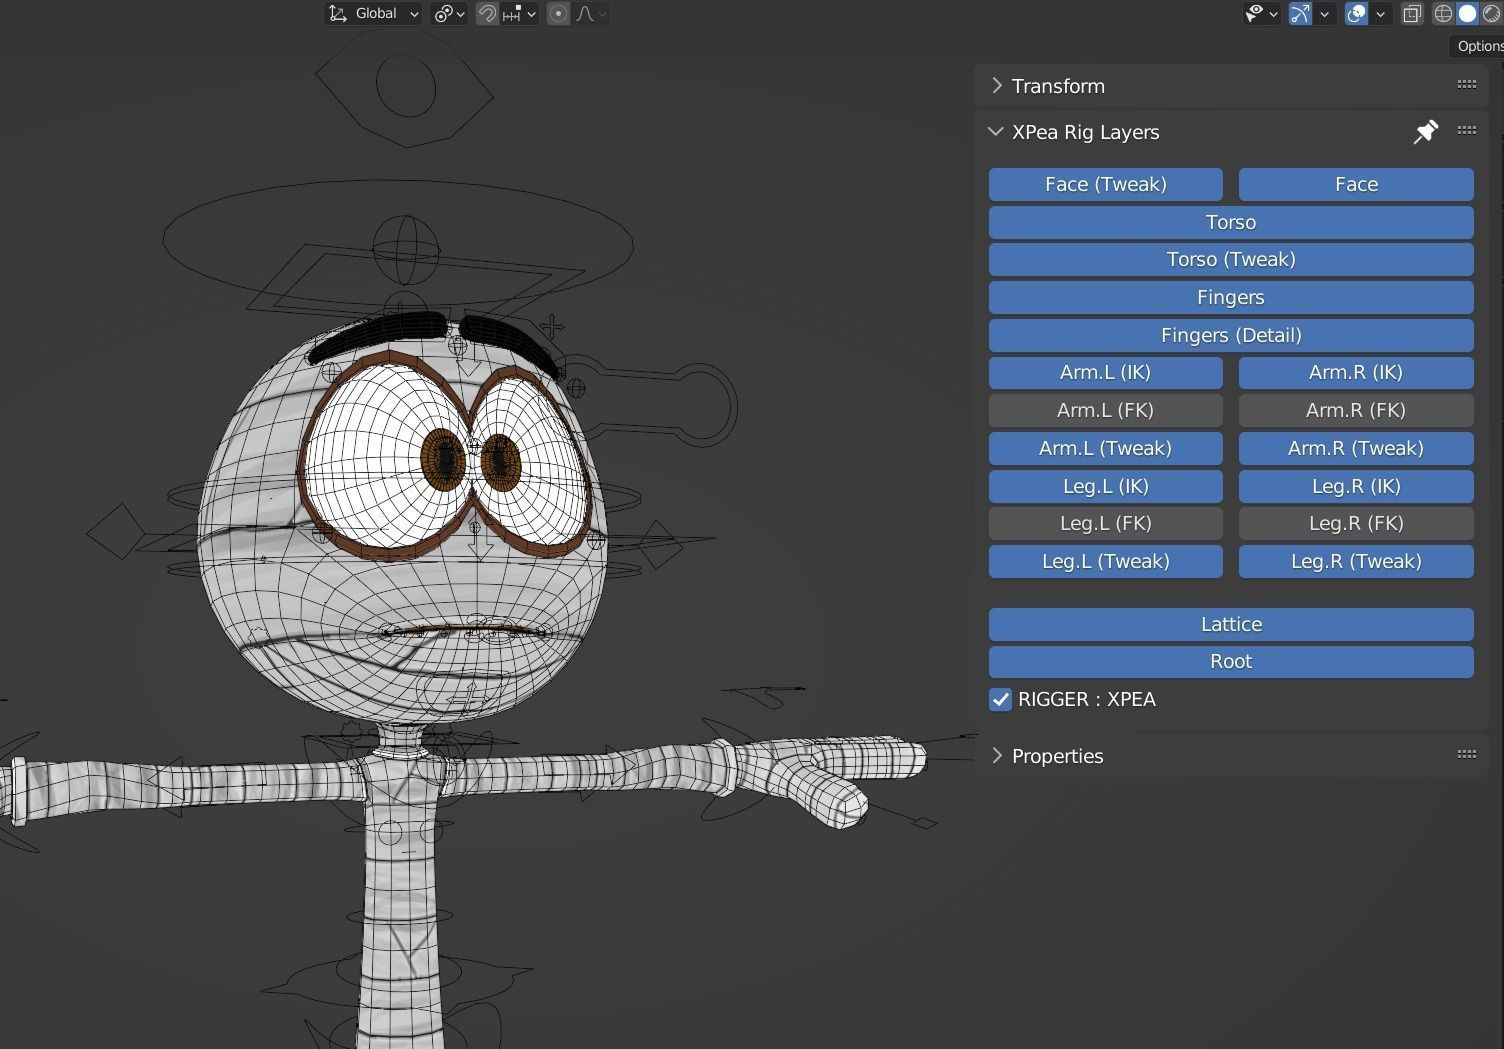Open the overlays options dropdown

tap(1380, 13)
